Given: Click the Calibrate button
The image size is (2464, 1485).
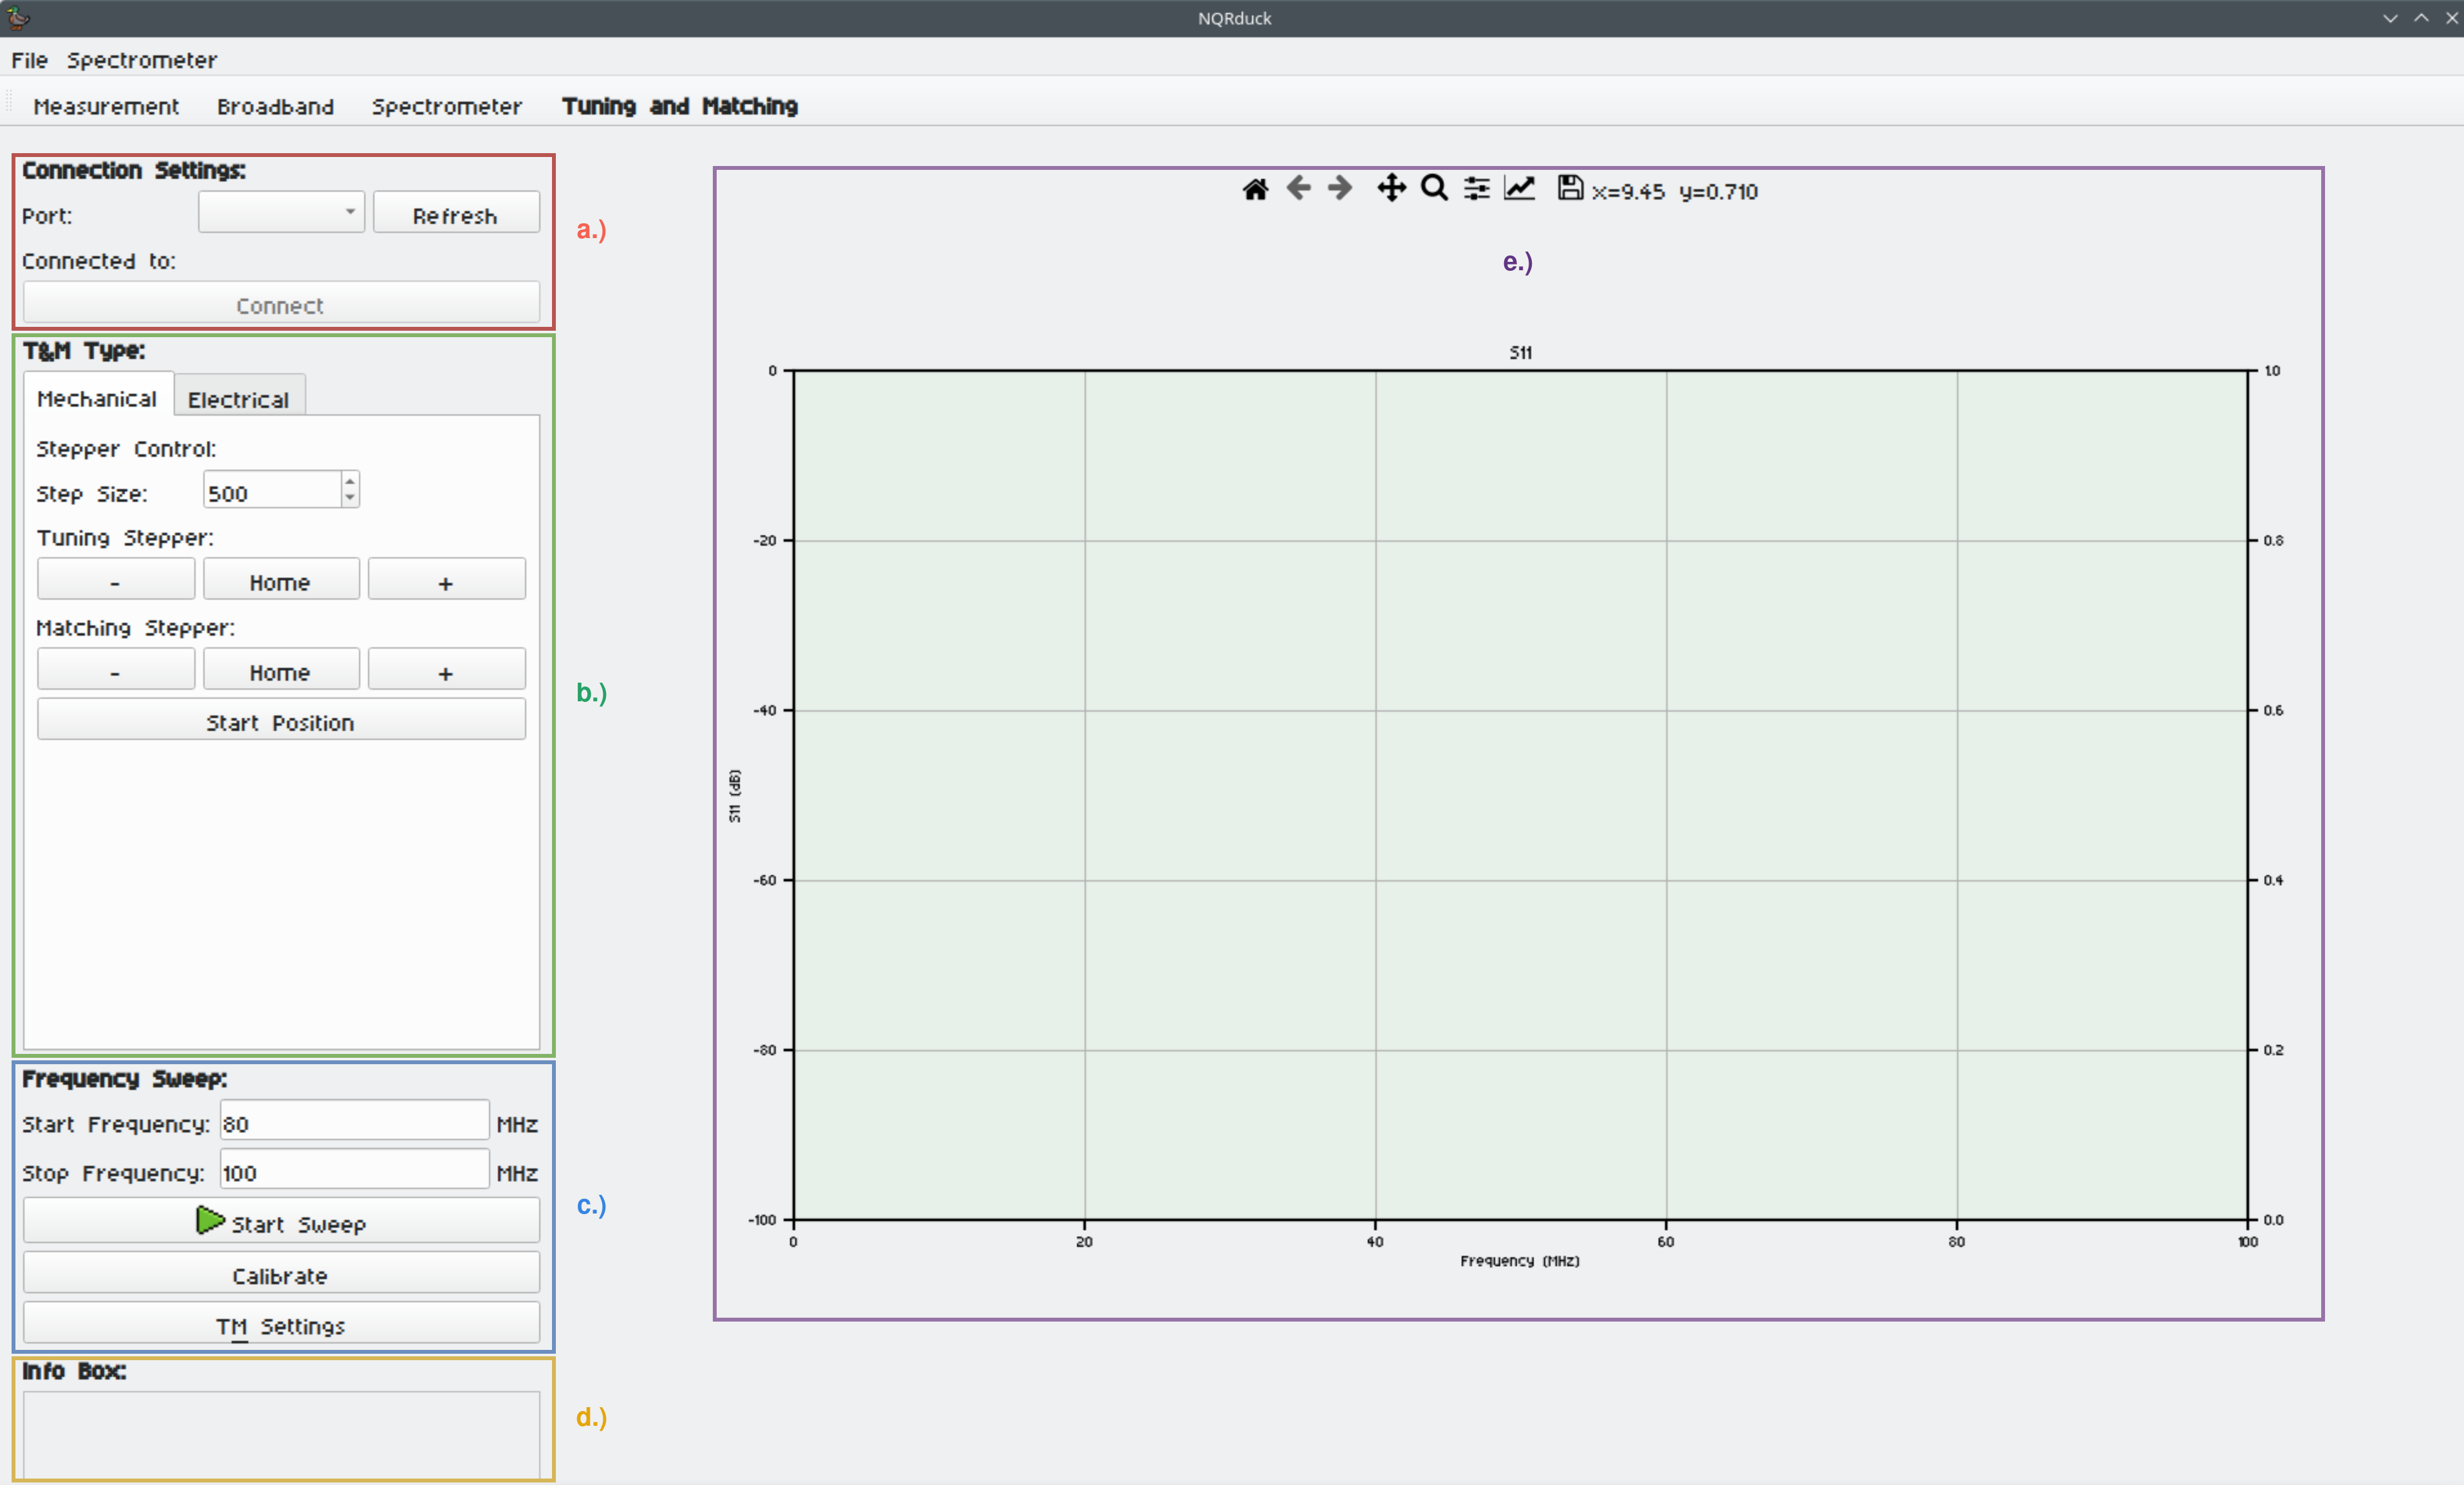Looking at the screenshot, I should (x=281, y=1275).
